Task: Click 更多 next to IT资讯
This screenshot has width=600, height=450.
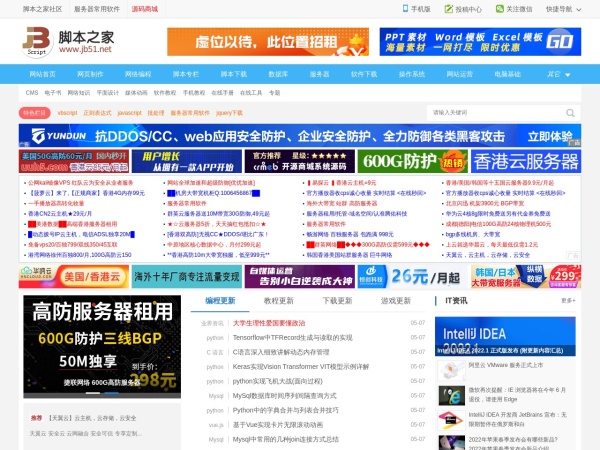Action: coord(567,301)
